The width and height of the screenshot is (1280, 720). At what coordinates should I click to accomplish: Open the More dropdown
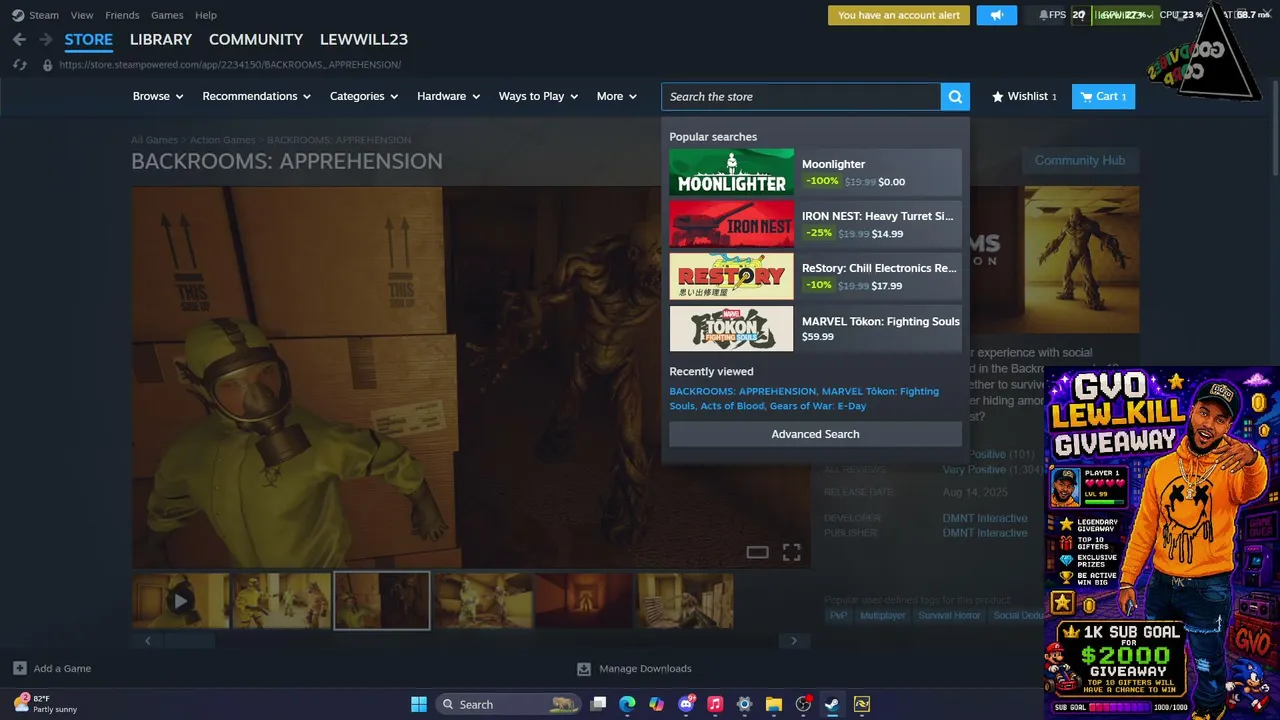pyautogui.click(x=616, y=96)
